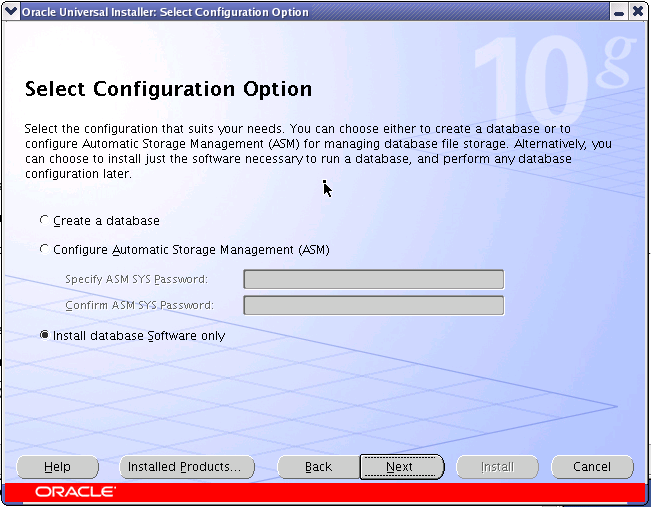The width and height of the screenshot is (651, 507).
Task: Open the Help button
Action: coord(57,467)
